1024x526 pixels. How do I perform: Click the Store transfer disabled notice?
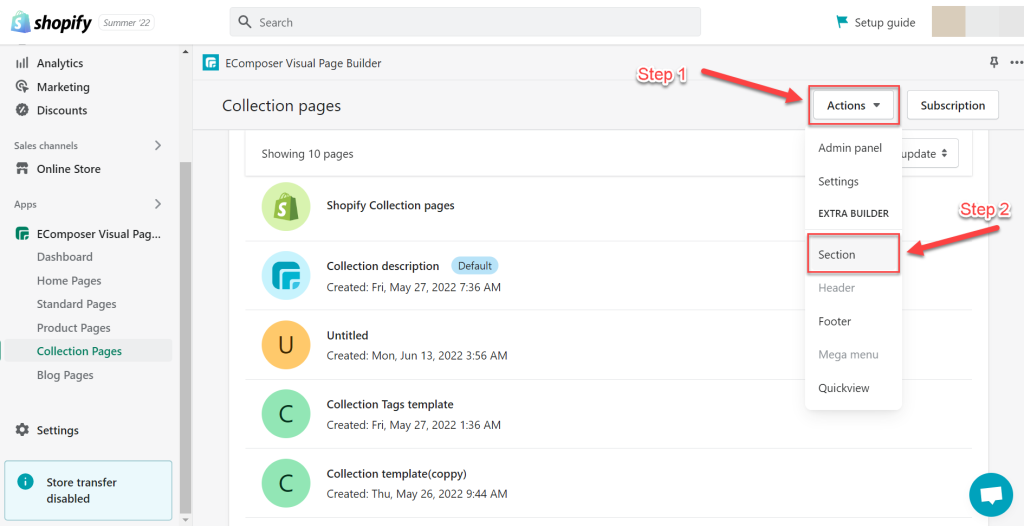(x=88, y=491)
